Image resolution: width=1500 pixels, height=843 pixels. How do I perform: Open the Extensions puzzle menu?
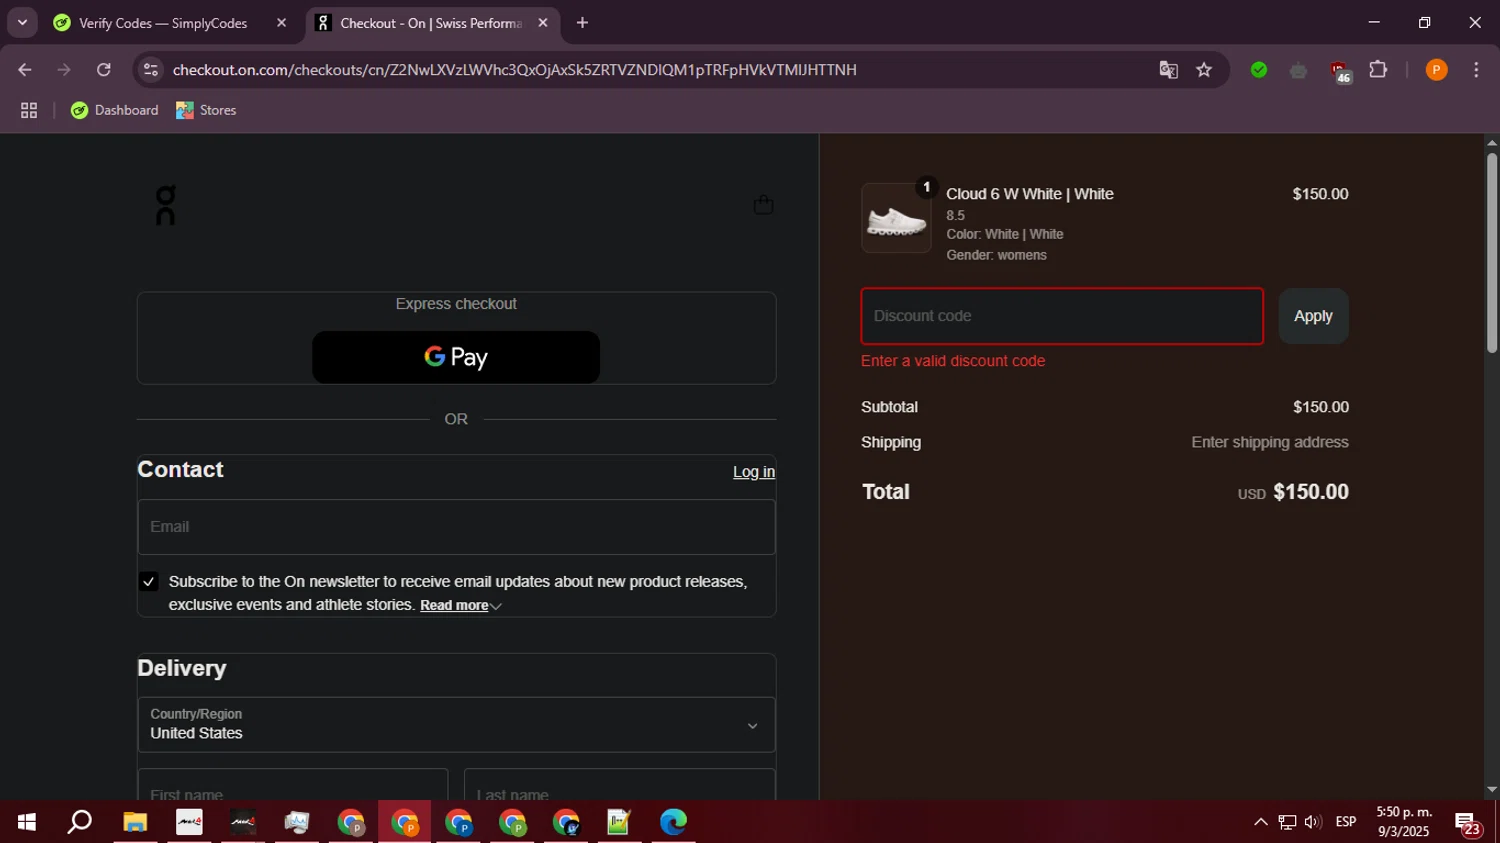[1378, 70]
